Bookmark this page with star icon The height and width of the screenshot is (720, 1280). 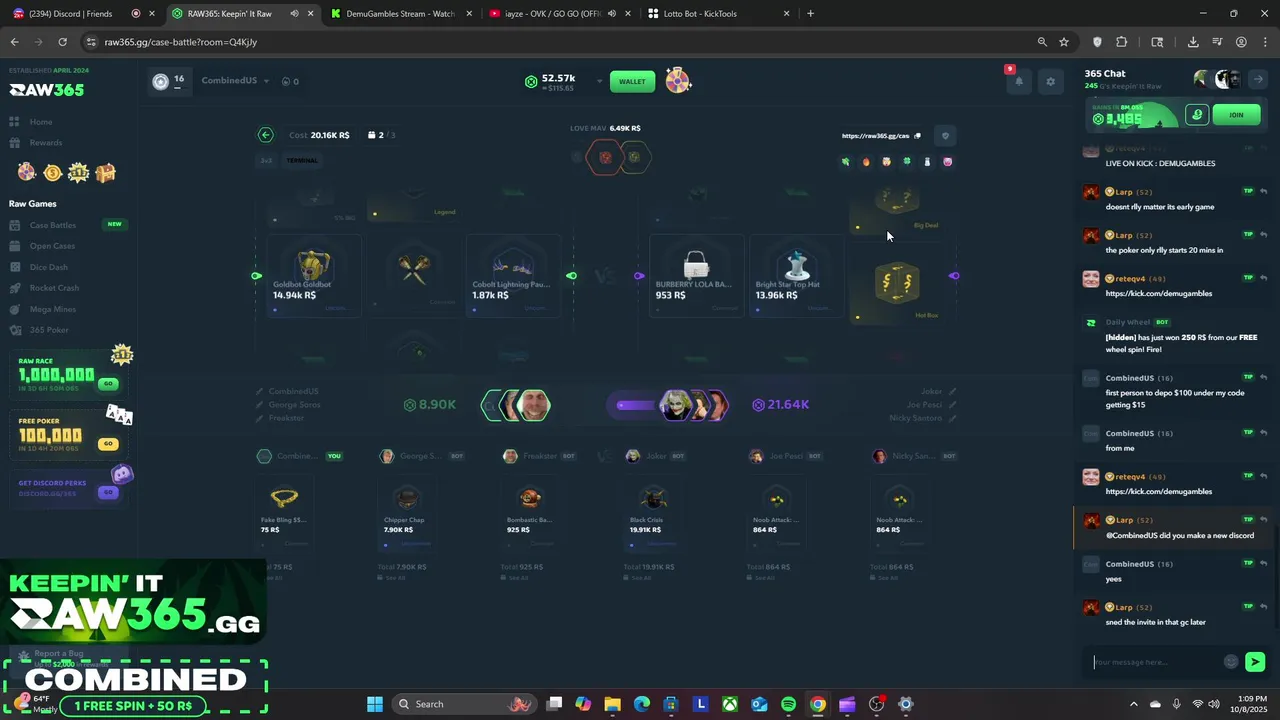tap(1064, 42)
